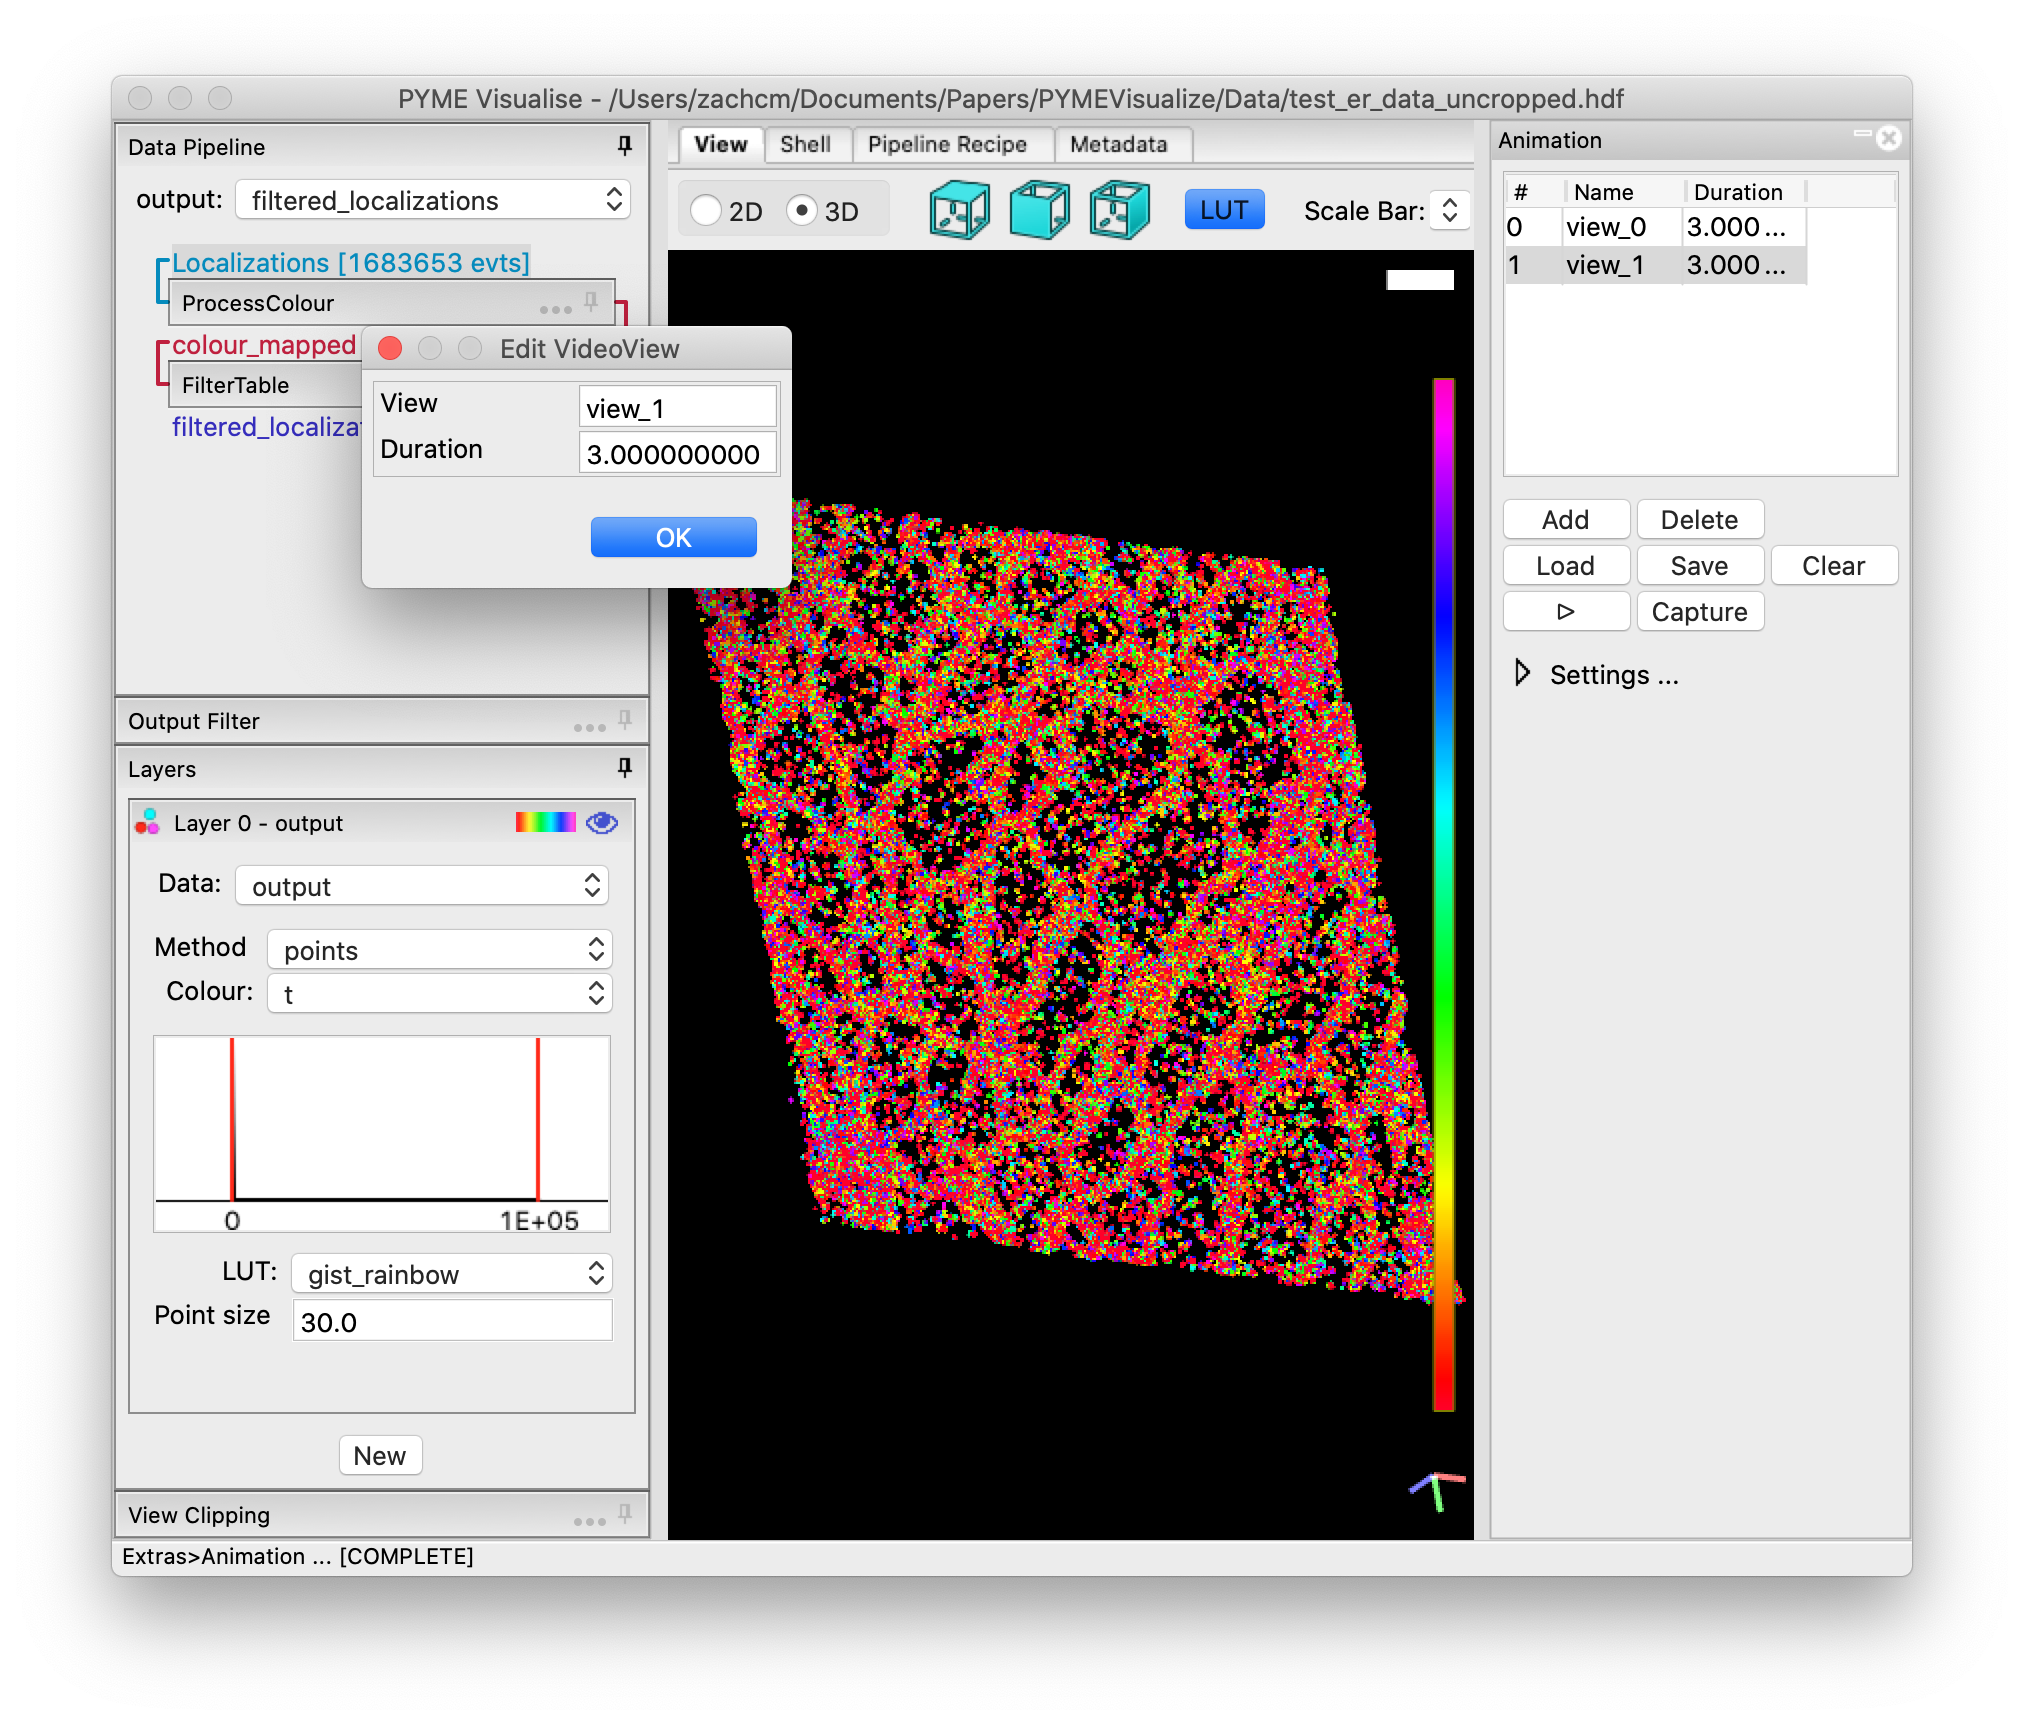Click the third cube view icon

pos(1119,210)
